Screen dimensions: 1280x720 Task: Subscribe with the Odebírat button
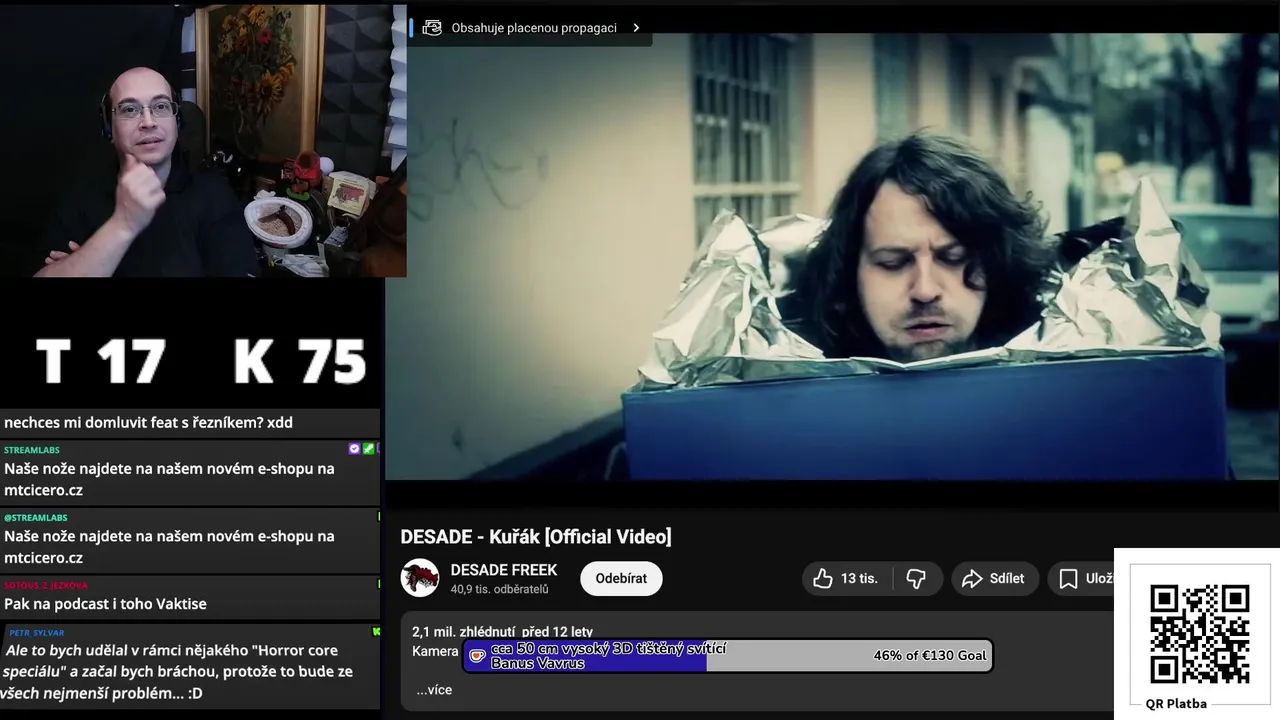pyautogui.click(x=621, y=578)
